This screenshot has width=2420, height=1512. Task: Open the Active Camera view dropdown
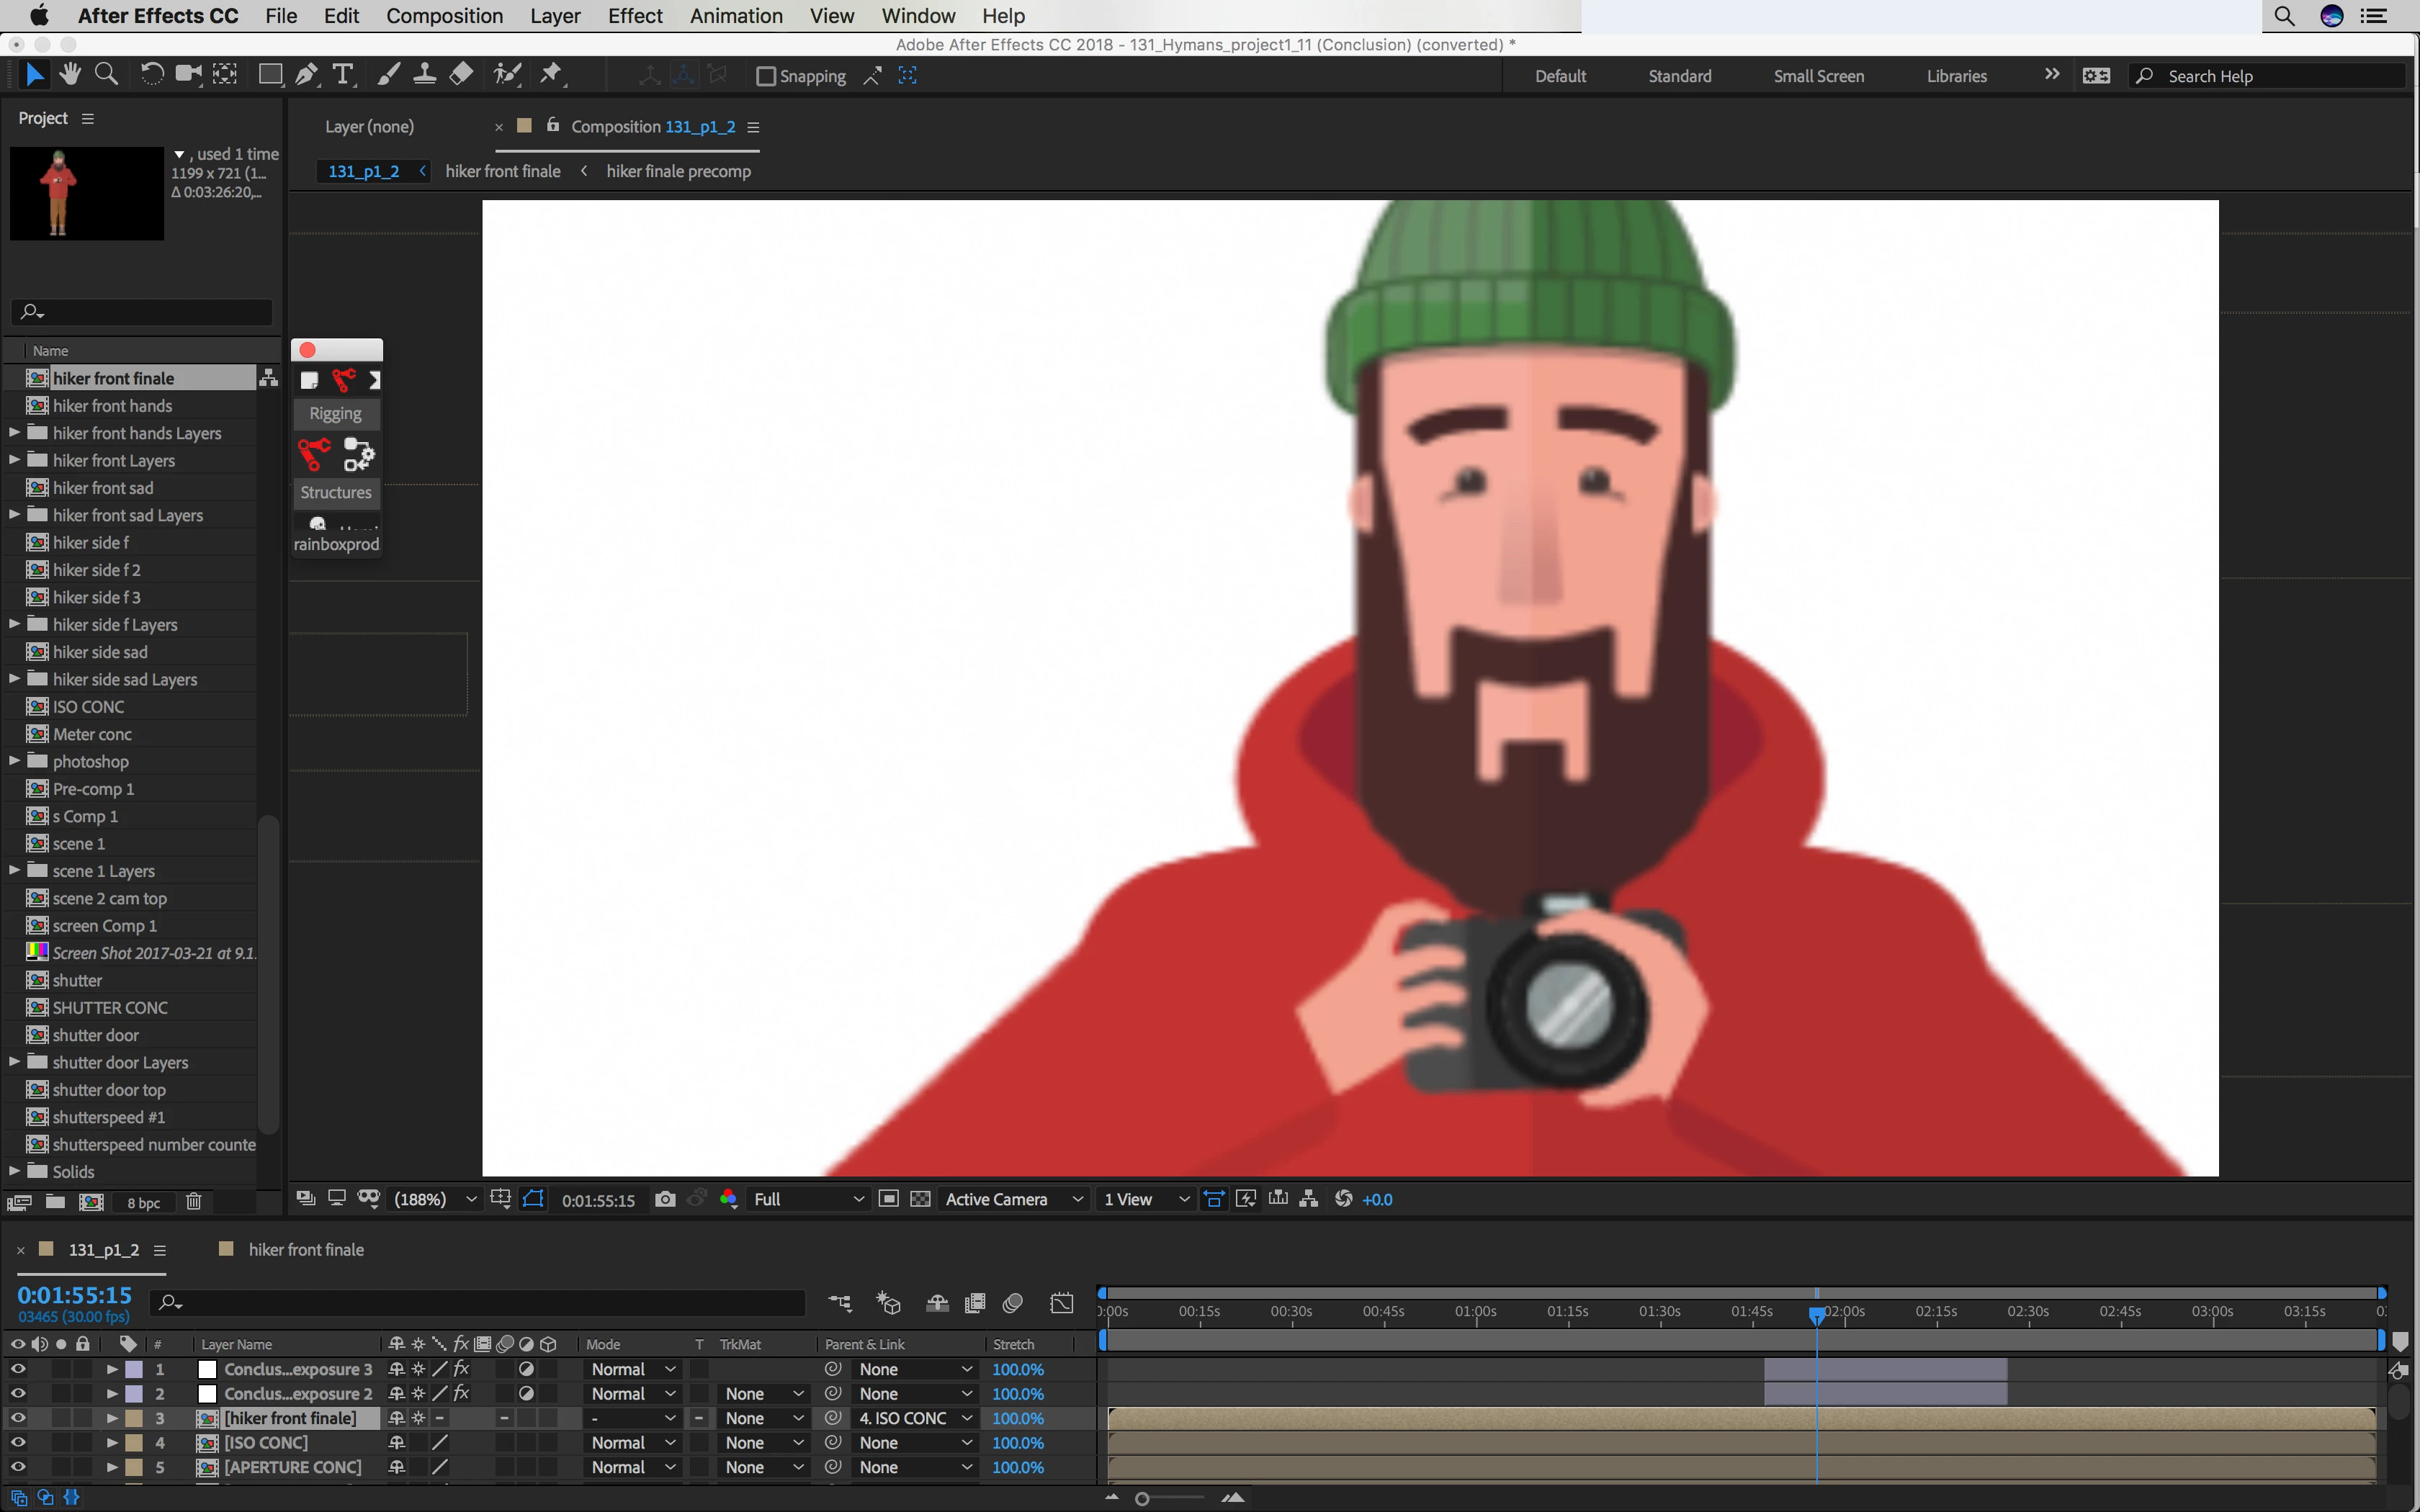[1012, 1199]
